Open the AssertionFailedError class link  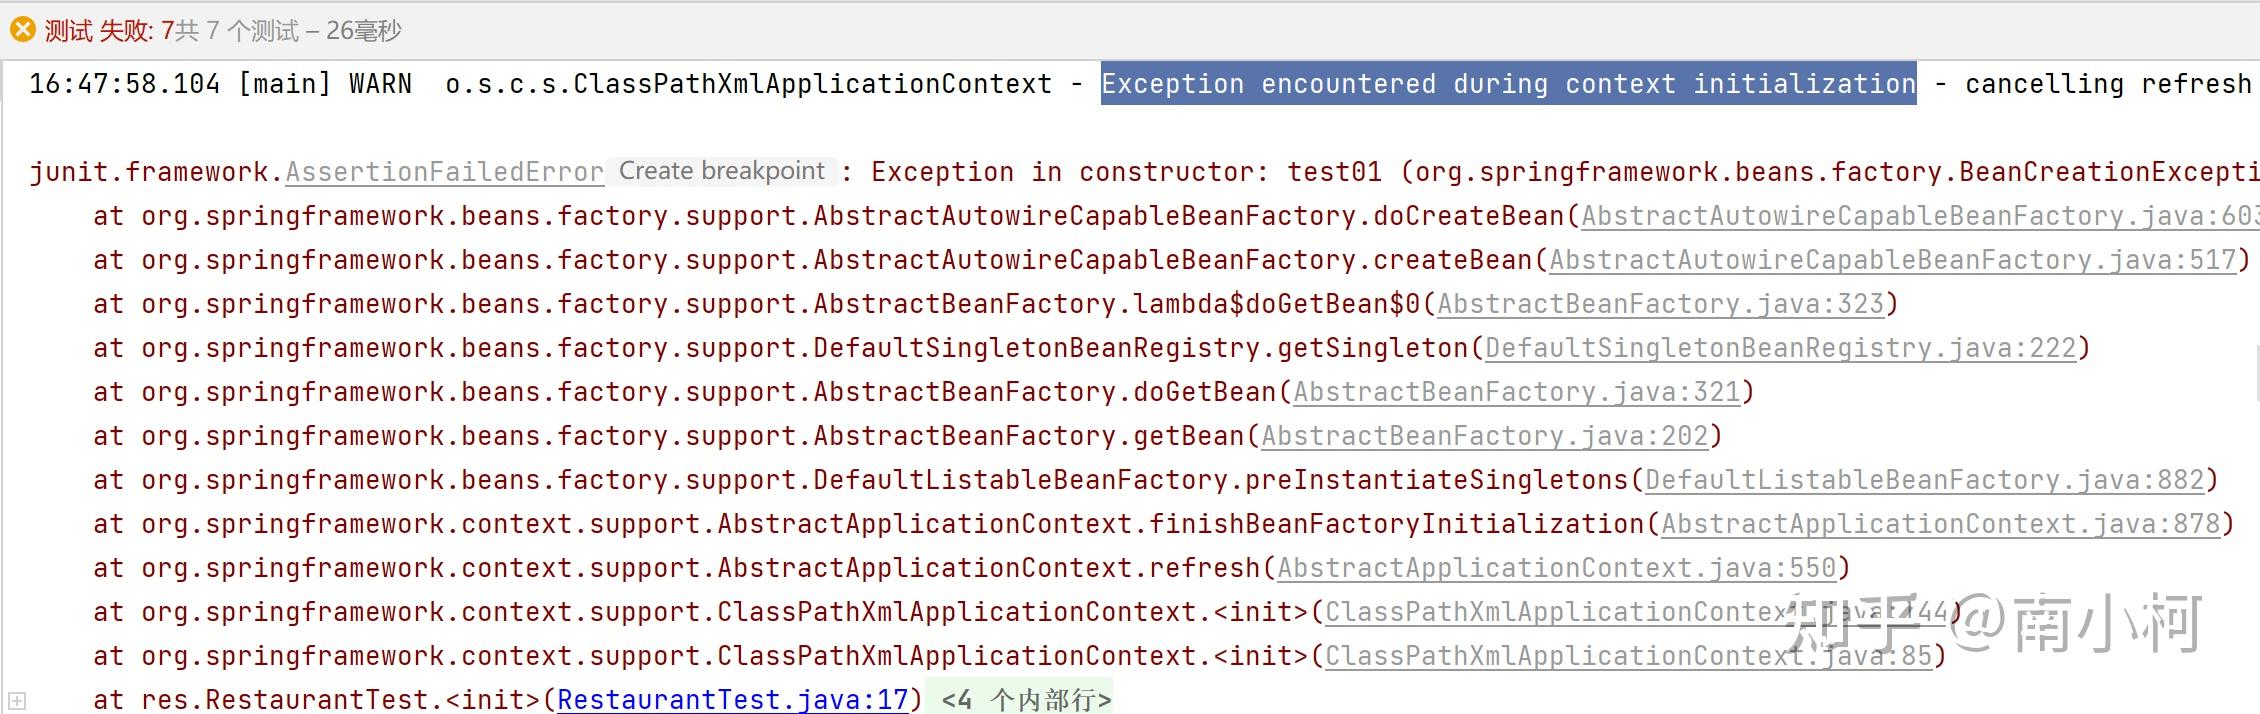(x=445, y=172)
